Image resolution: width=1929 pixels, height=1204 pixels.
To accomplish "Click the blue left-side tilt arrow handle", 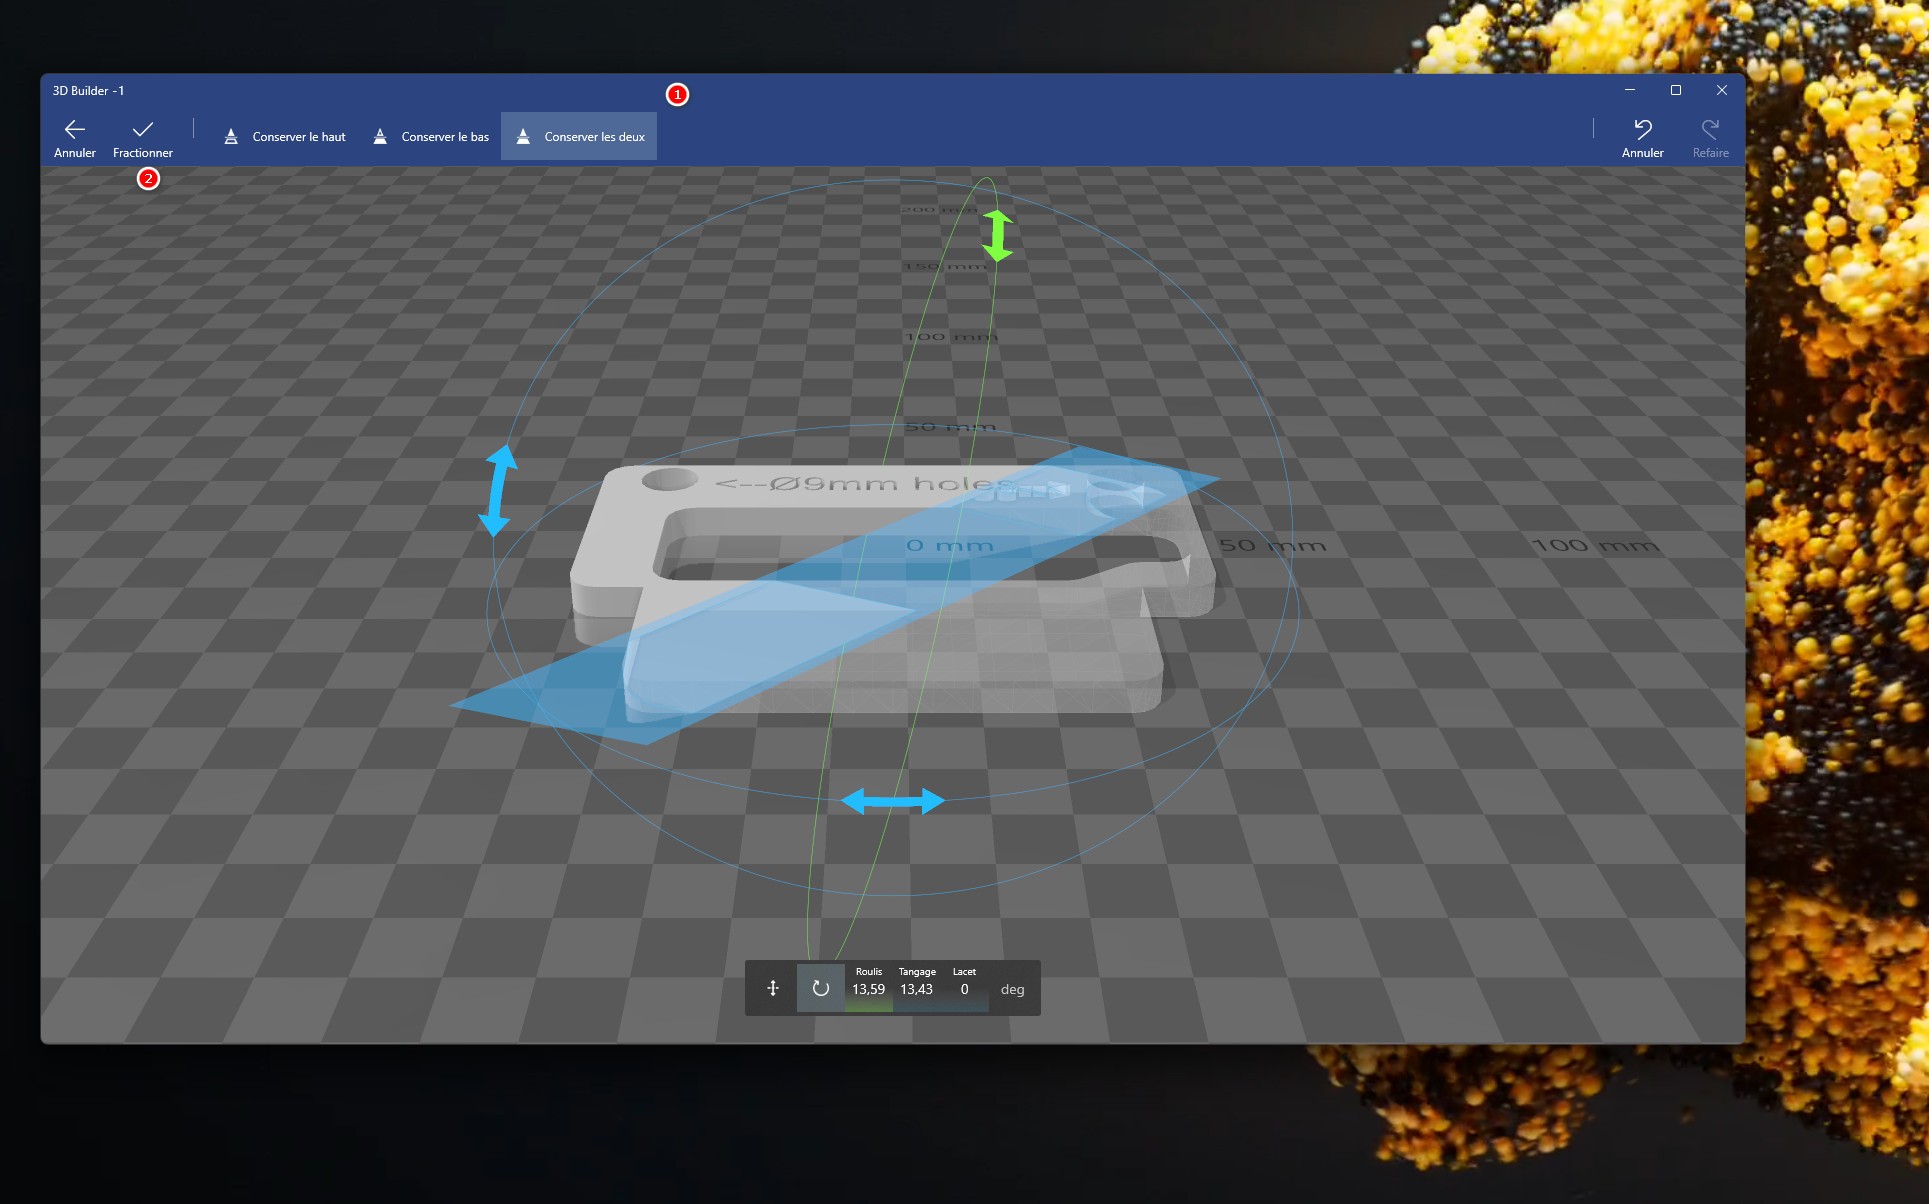I will (x=498, y=490).
